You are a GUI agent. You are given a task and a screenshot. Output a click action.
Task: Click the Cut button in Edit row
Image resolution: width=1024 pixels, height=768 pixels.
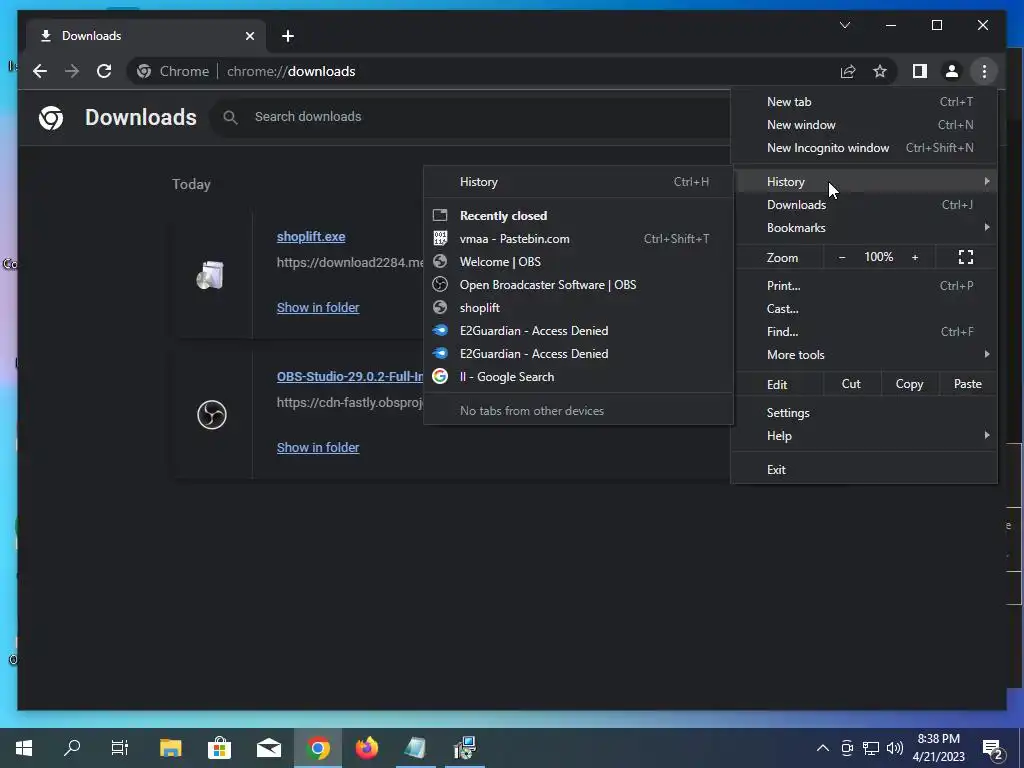tap(851, 384)
